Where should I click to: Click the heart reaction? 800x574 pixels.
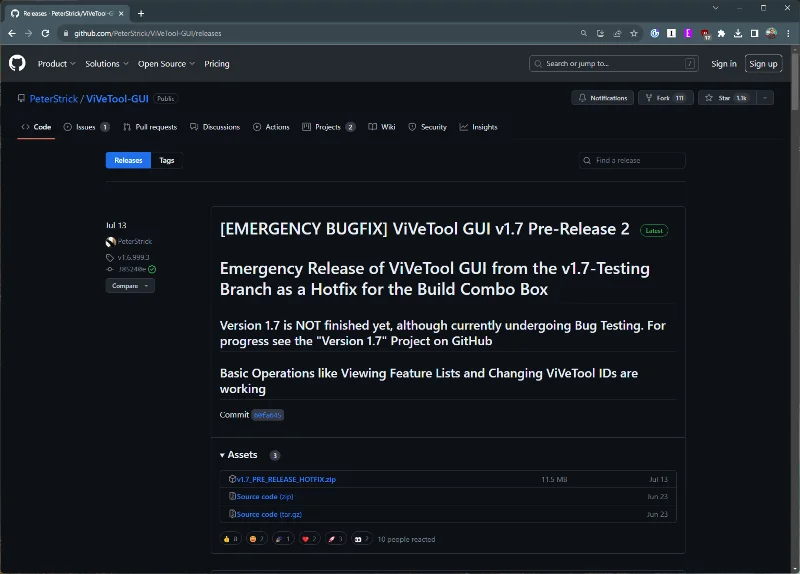[x=309, y=539]
